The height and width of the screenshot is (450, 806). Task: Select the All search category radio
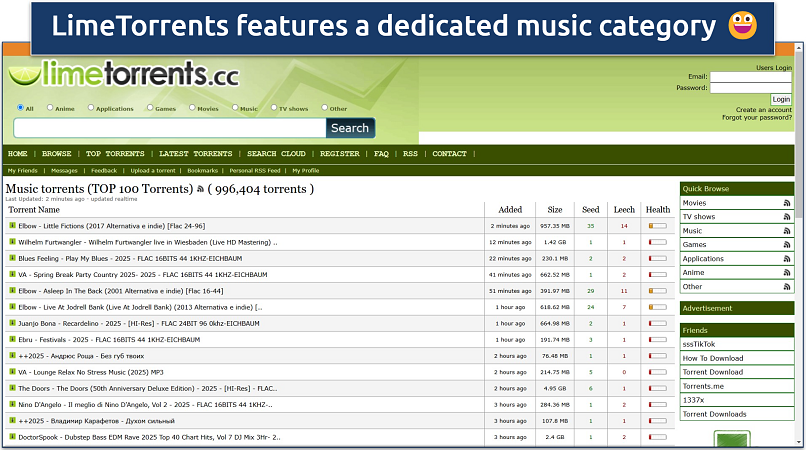point(21,107)
